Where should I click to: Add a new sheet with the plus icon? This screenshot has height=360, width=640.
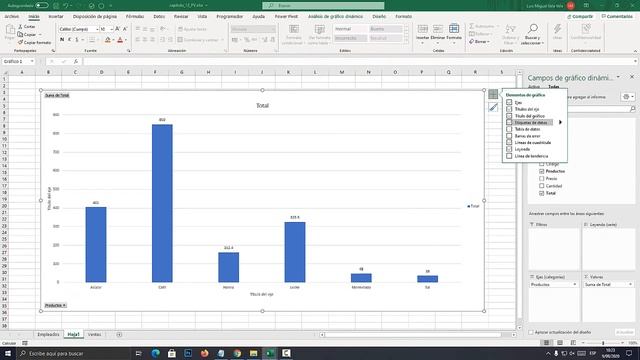tap(119, 335)
